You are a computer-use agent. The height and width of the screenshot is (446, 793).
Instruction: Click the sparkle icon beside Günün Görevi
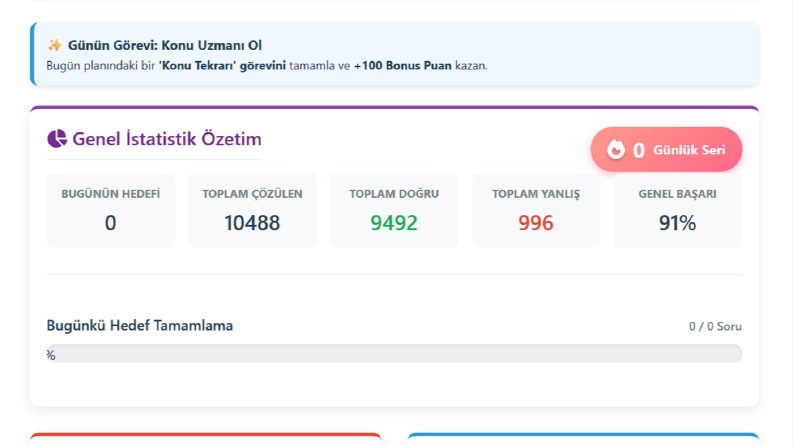[x=55, y=46]
